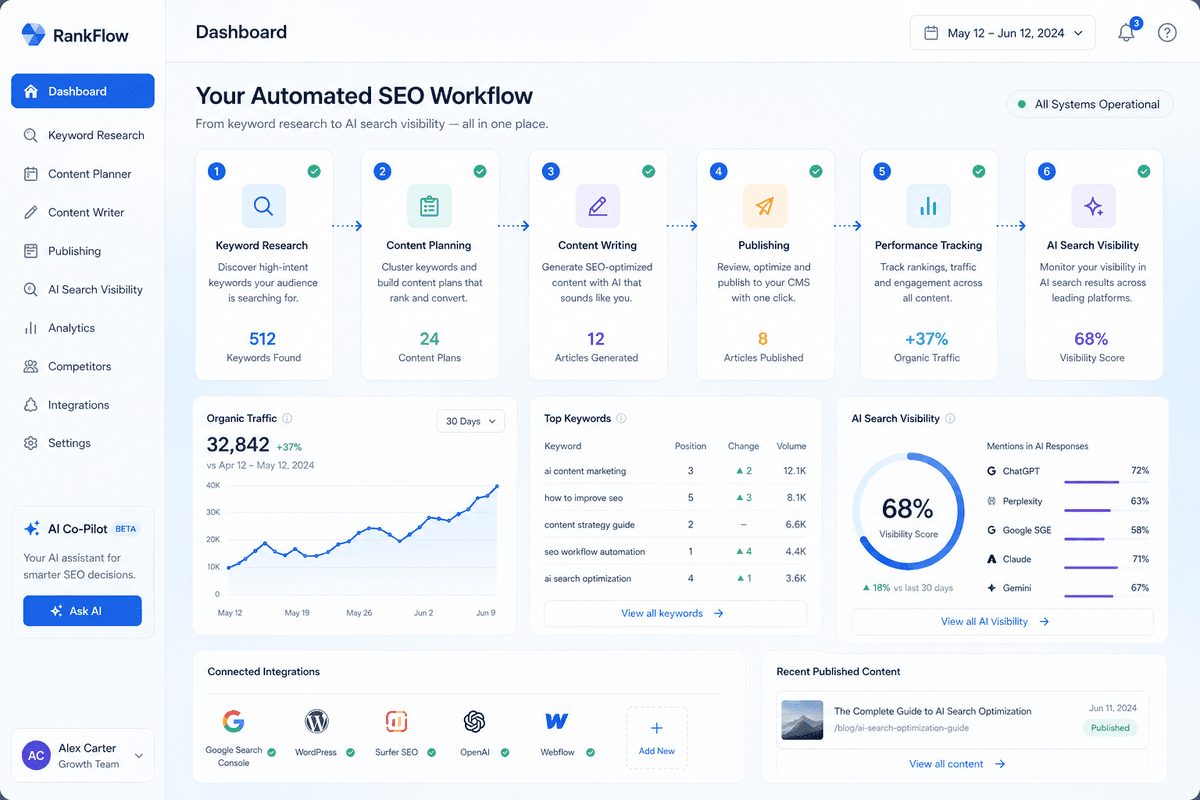Click 'ai content marketing' keyword row
The height and width of the screenshot is (800, 1200).
pyautogui.click(x=675, y=471)
